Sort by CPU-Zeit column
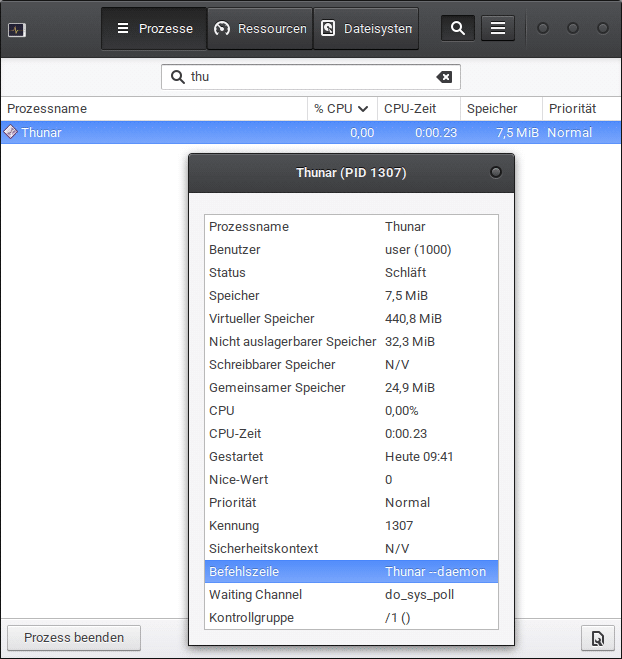 419,109
